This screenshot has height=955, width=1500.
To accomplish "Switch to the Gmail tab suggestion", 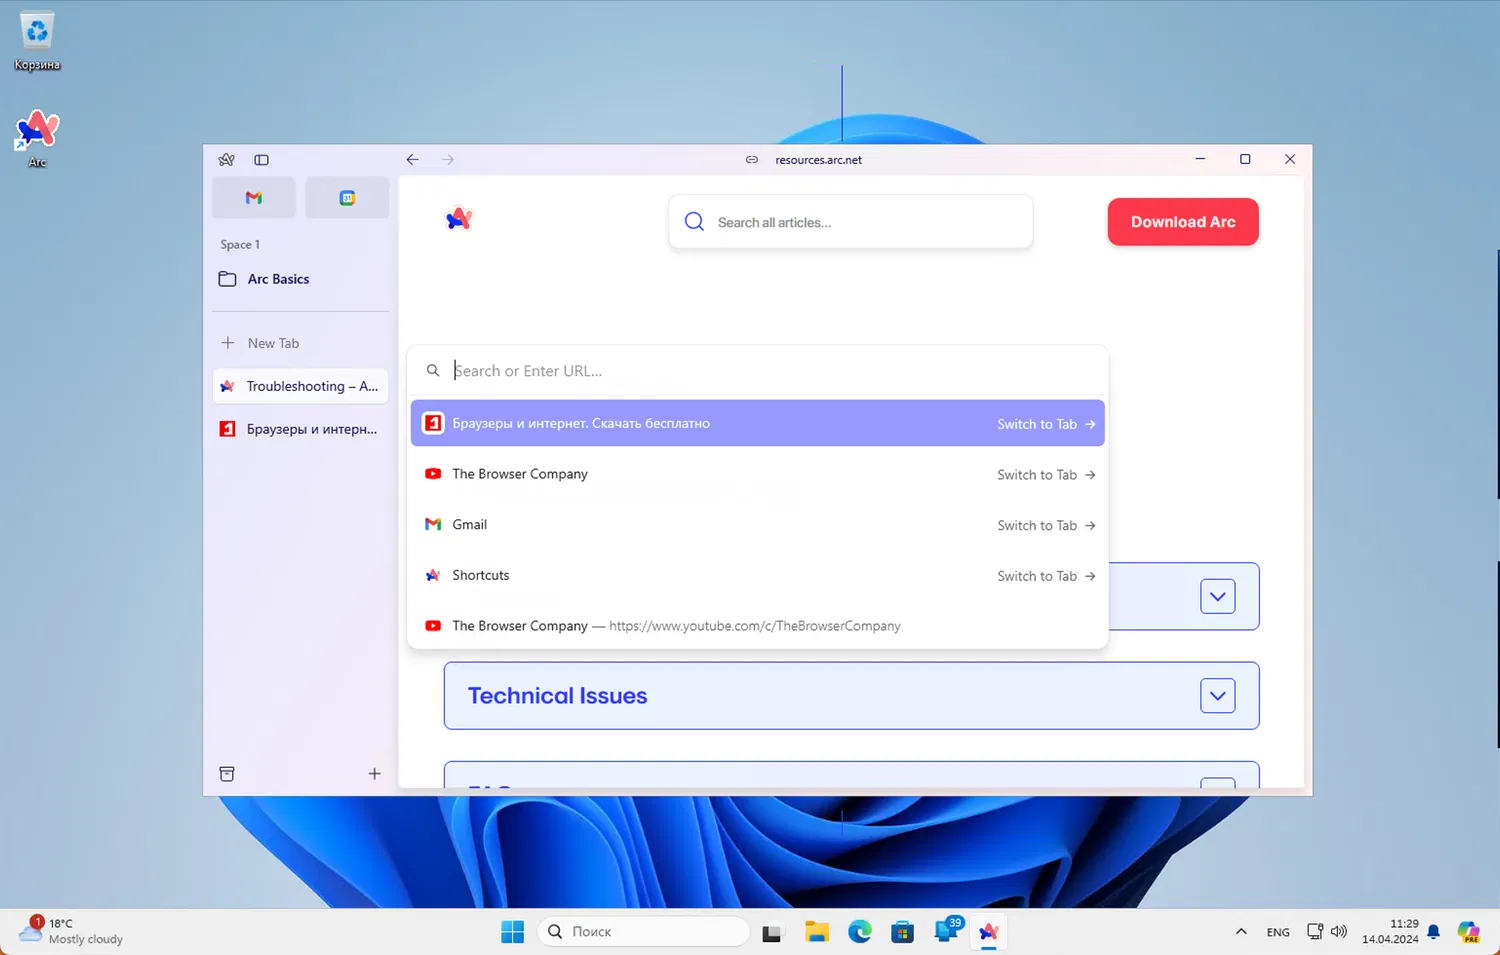I will coord(758,525).
